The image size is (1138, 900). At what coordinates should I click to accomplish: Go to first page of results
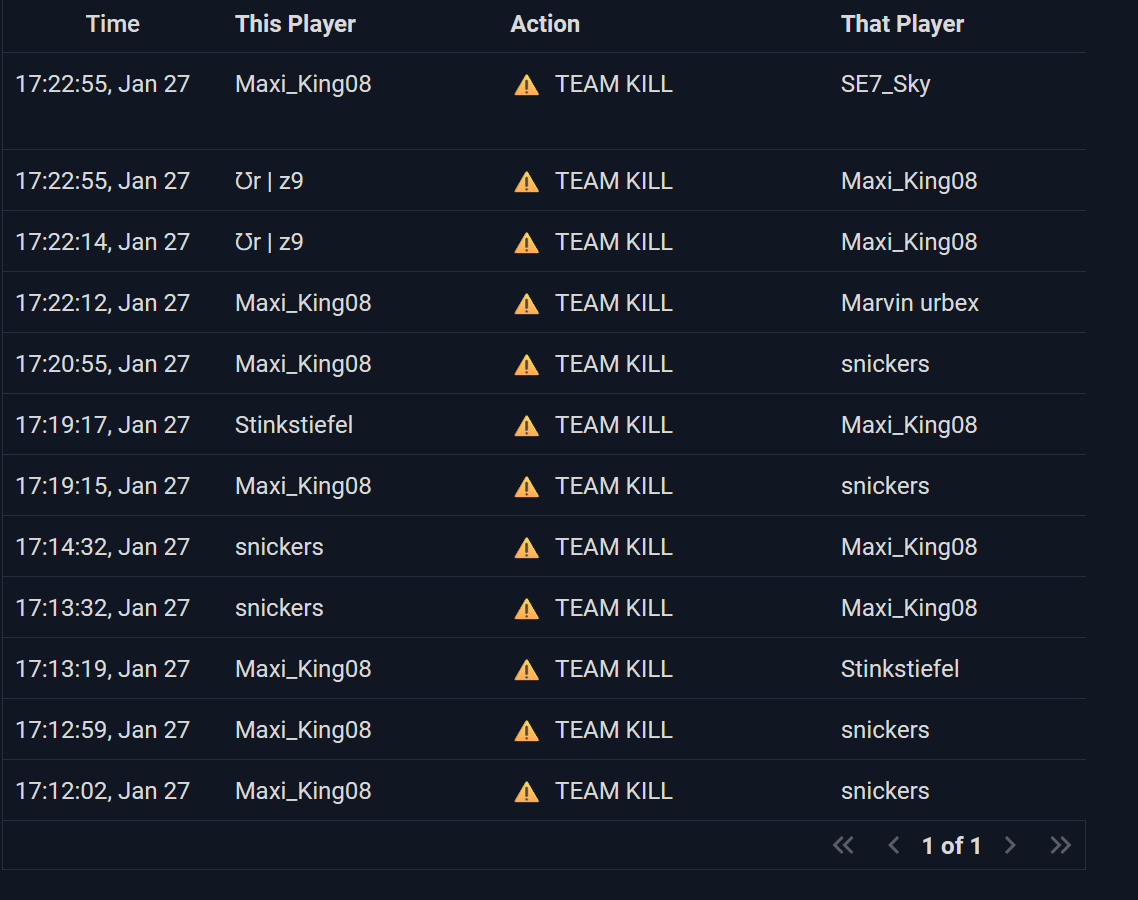point(843,846)
